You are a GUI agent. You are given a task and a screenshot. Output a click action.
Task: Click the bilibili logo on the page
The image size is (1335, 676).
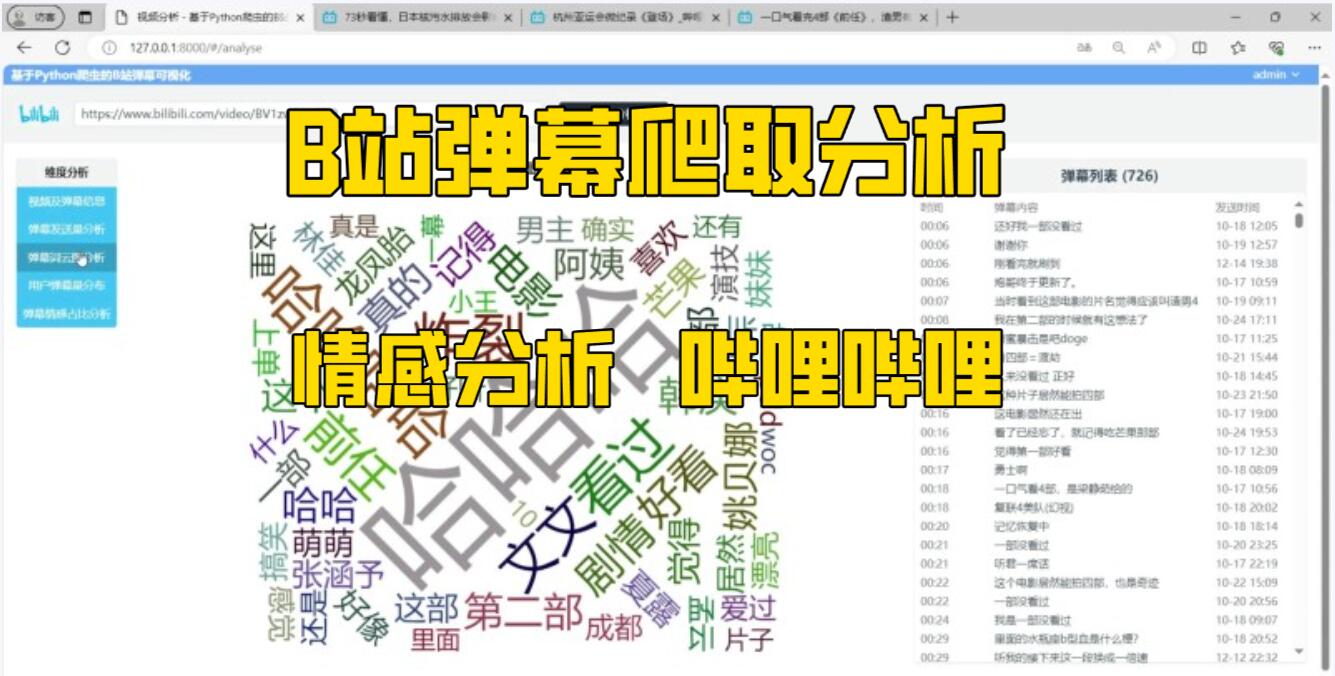click(40, 114)
